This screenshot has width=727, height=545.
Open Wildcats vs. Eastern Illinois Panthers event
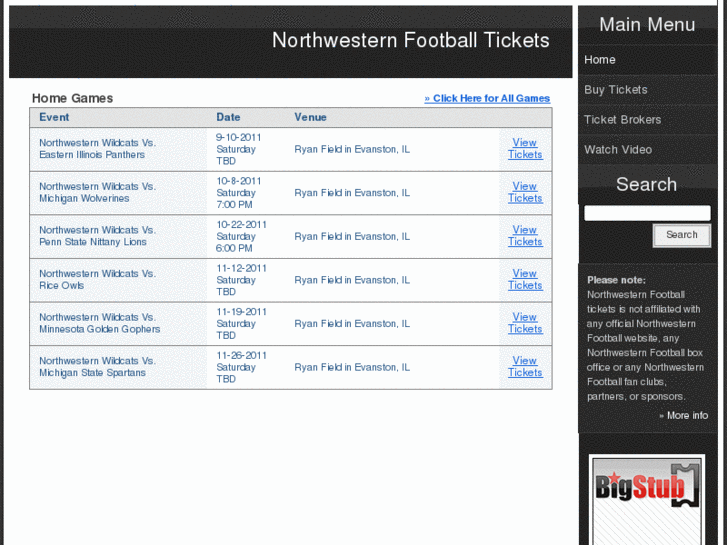(x=97, y=149)
